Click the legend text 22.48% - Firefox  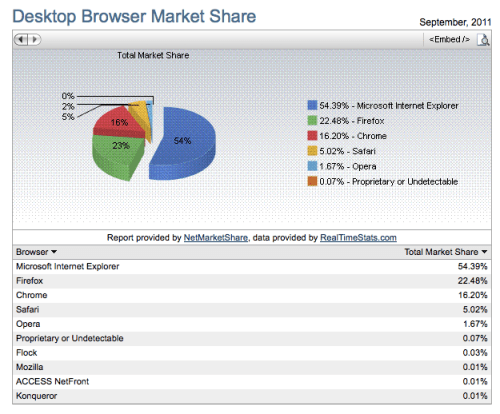[x=352, y=121]
